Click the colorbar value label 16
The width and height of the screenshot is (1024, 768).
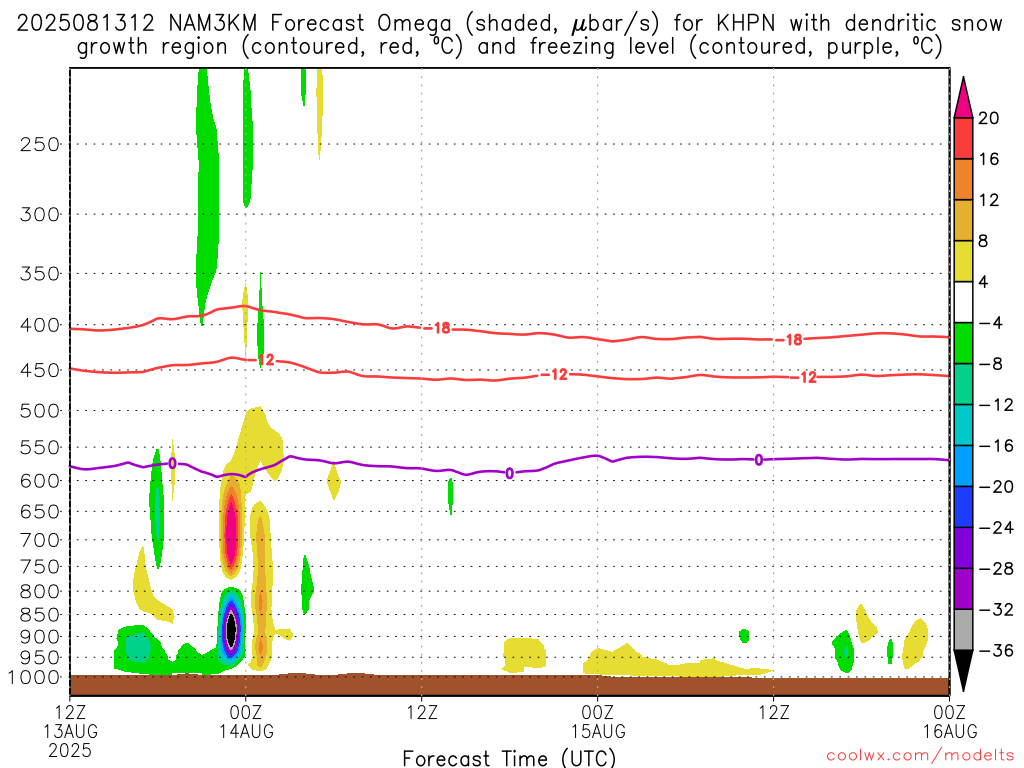tap(989, 159)
